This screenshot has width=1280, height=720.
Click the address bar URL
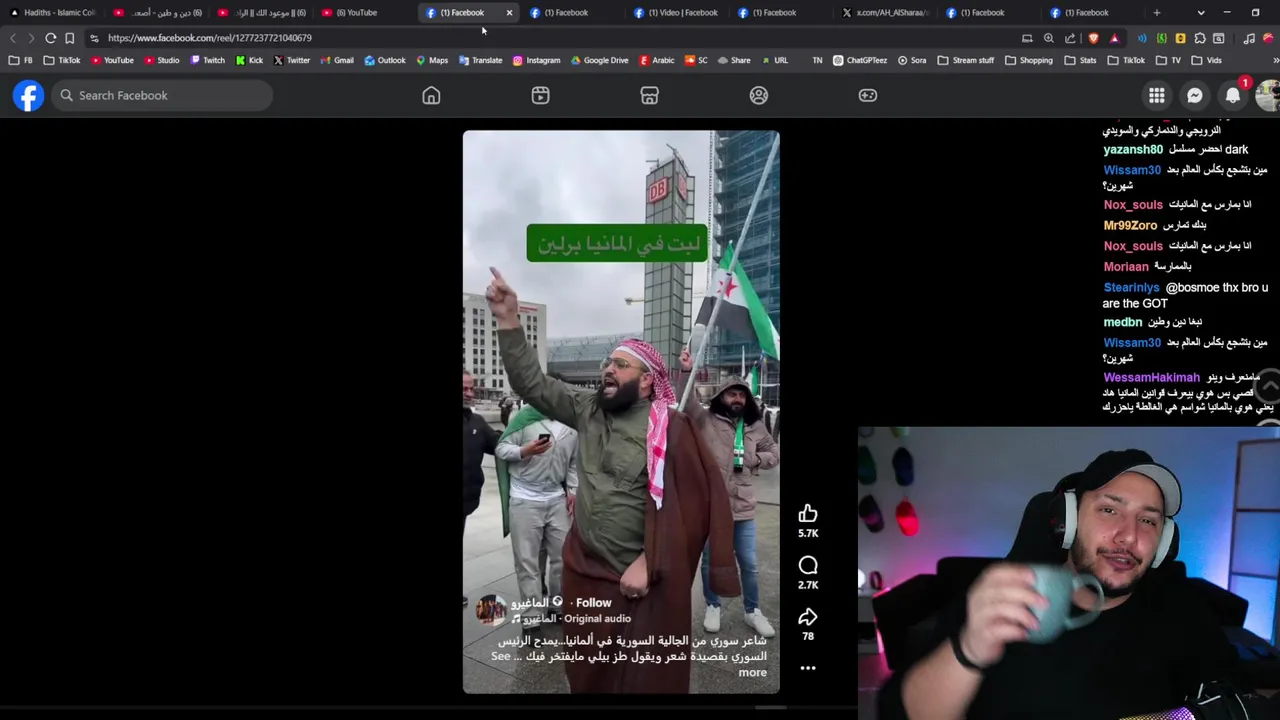pyautogui.click(x=210, y=38)
